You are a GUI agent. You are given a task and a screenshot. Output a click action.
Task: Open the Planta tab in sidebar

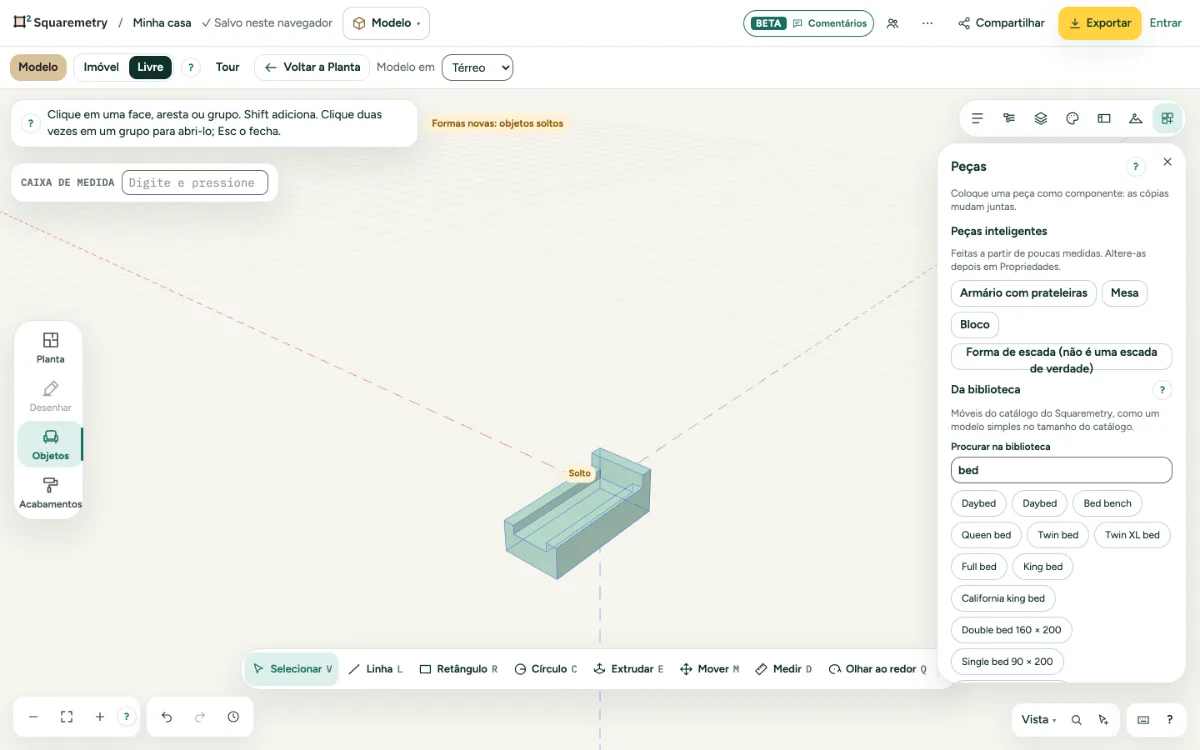(50, 348)
